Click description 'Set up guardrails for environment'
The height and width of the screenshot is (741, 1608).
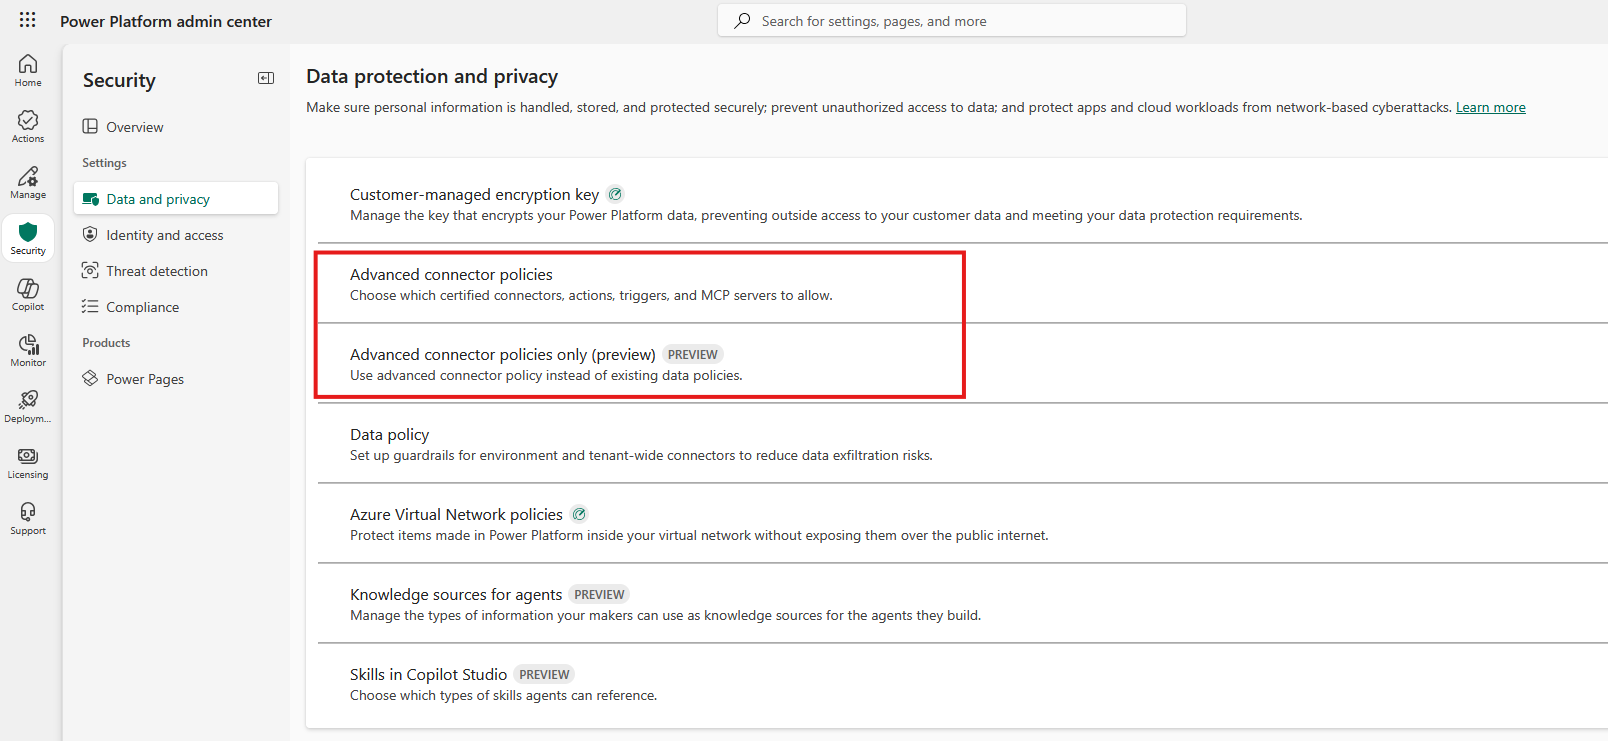click(641, 455)
